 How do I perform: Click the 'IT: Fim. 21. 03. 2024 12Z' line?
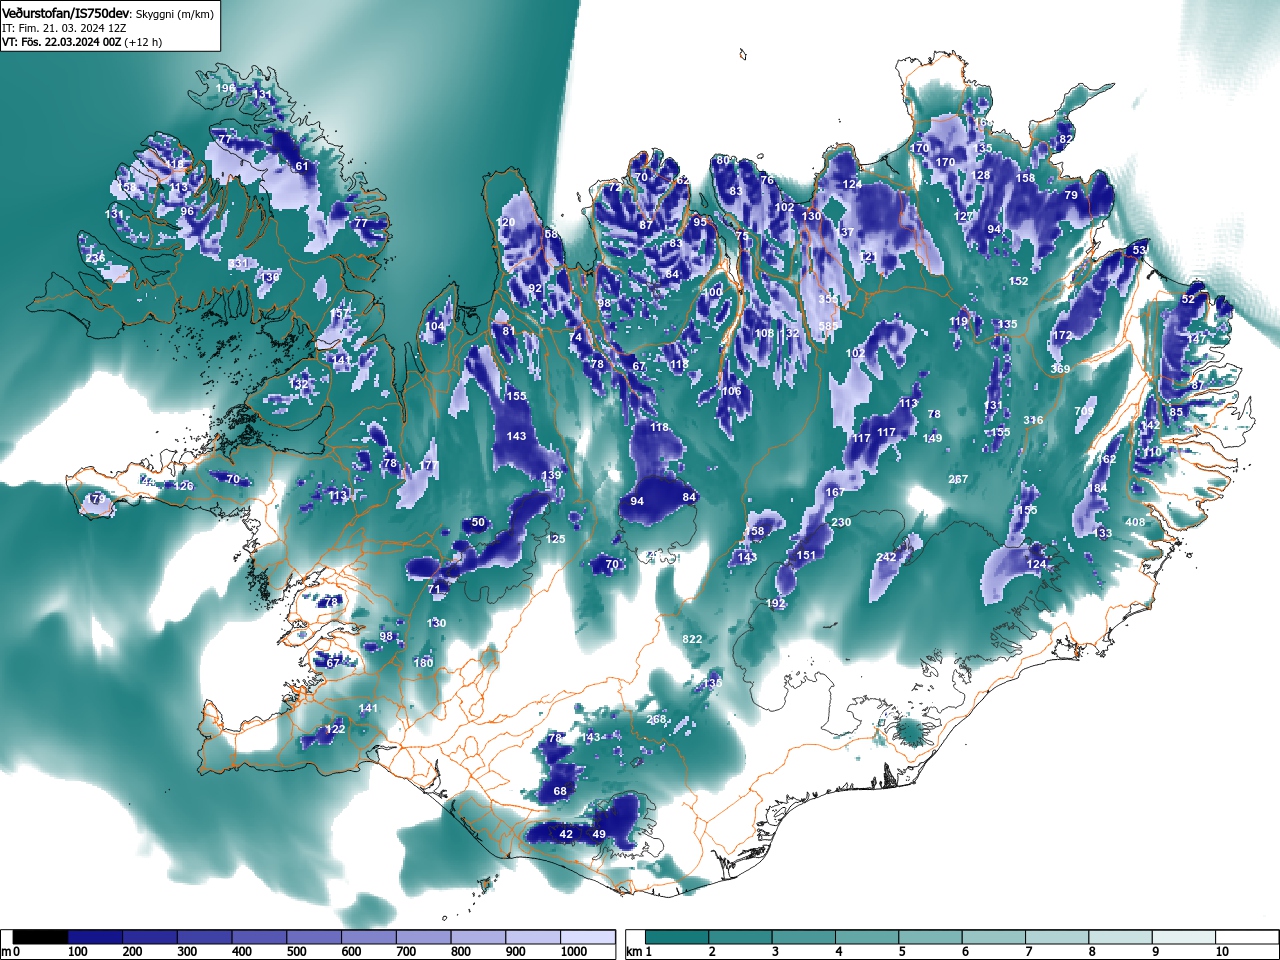64,28
